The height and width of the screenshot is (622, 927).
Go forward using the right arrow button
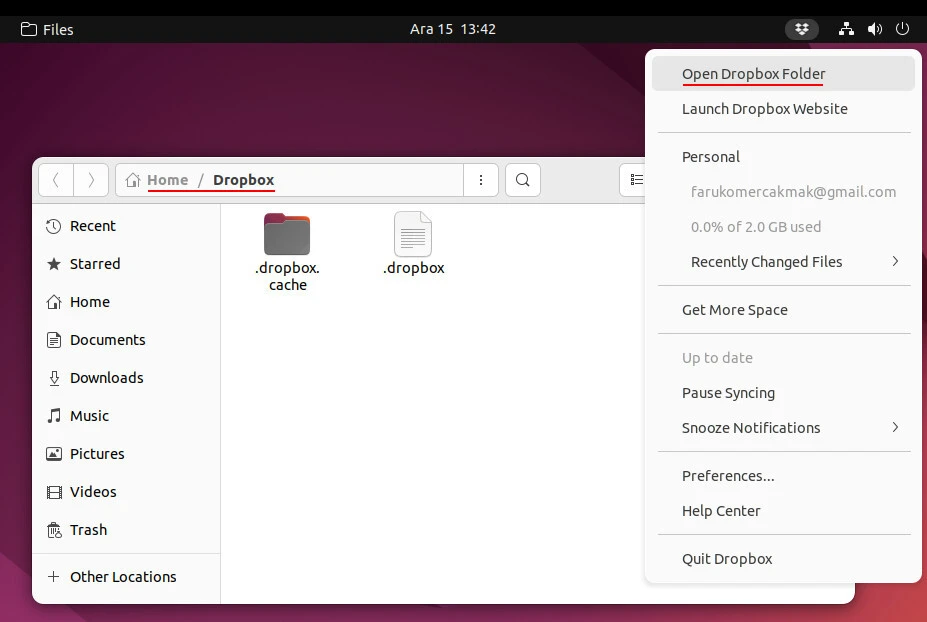click(91, 180)
